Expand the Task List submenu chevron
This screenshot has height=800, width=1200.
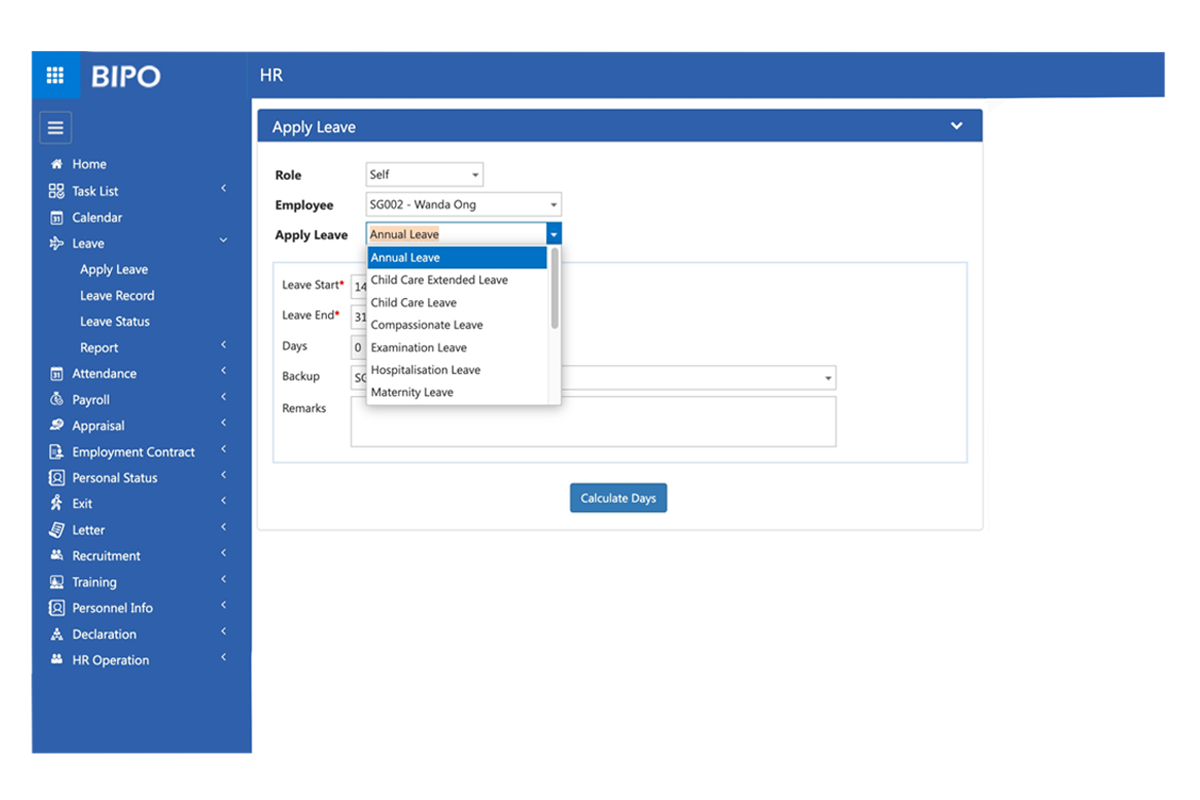(x=224, y=188)
